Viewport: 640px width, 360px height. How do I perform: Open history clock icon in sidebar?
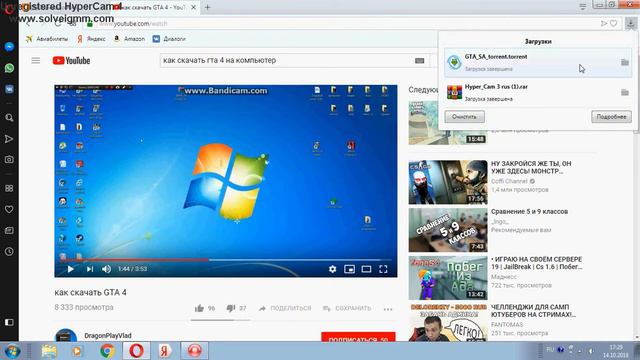(x=9, y=252)
